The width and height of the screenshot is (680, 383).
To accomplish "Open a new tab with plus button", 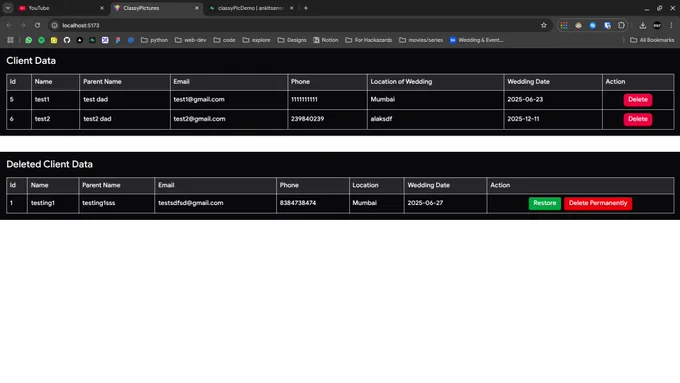I will [x=306, y=8].
